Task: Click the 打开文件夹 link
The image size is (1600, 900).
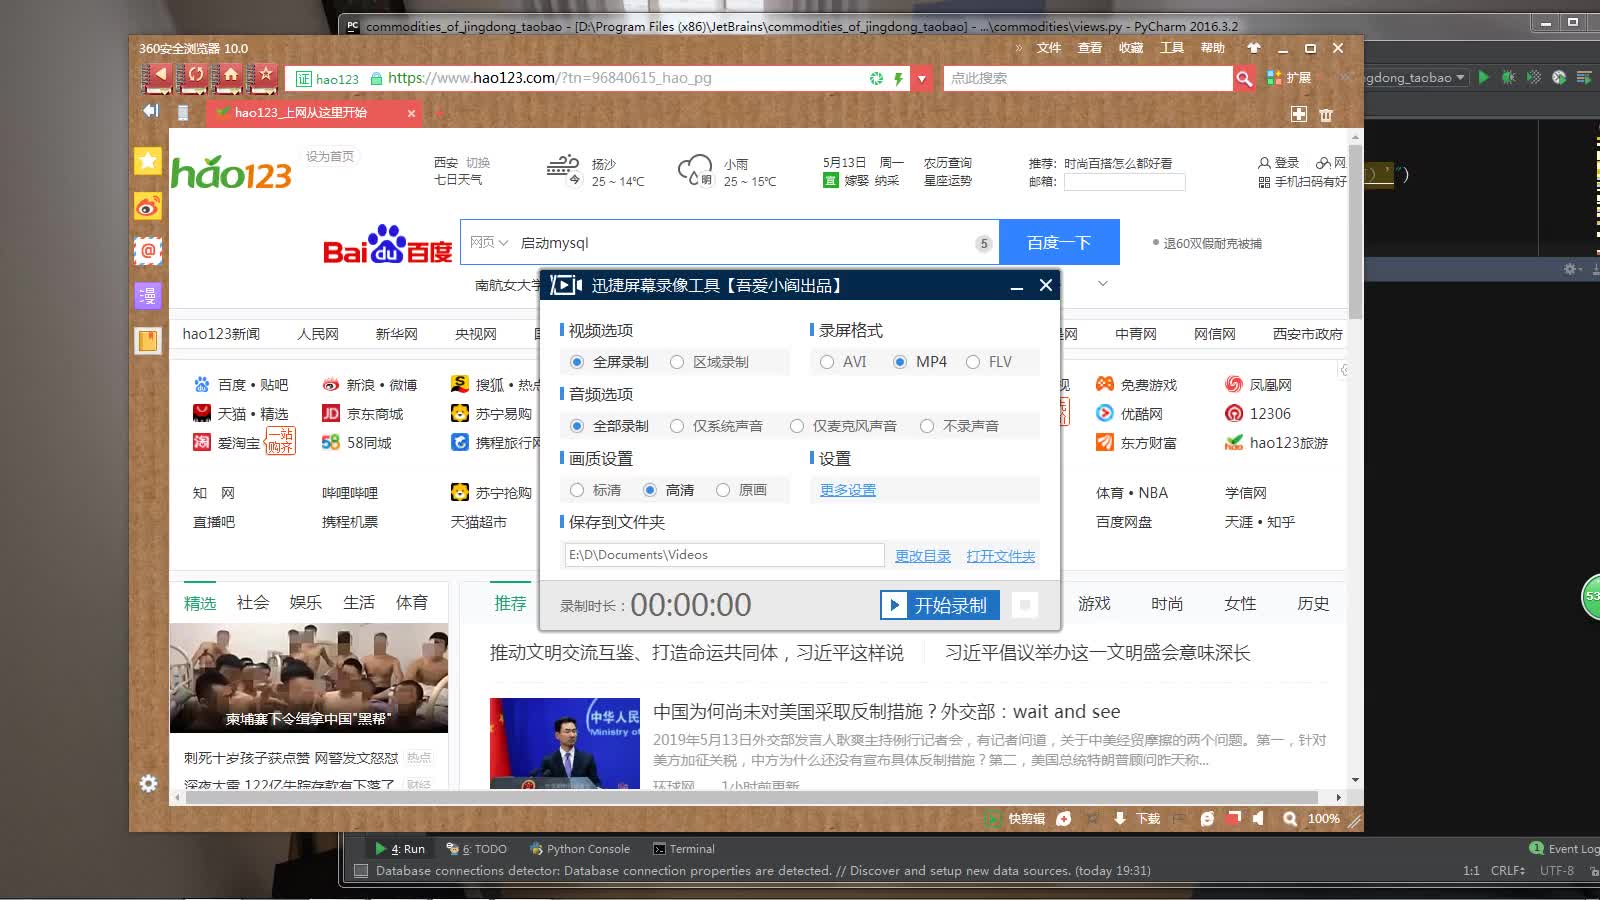Action: point(1001,556)
